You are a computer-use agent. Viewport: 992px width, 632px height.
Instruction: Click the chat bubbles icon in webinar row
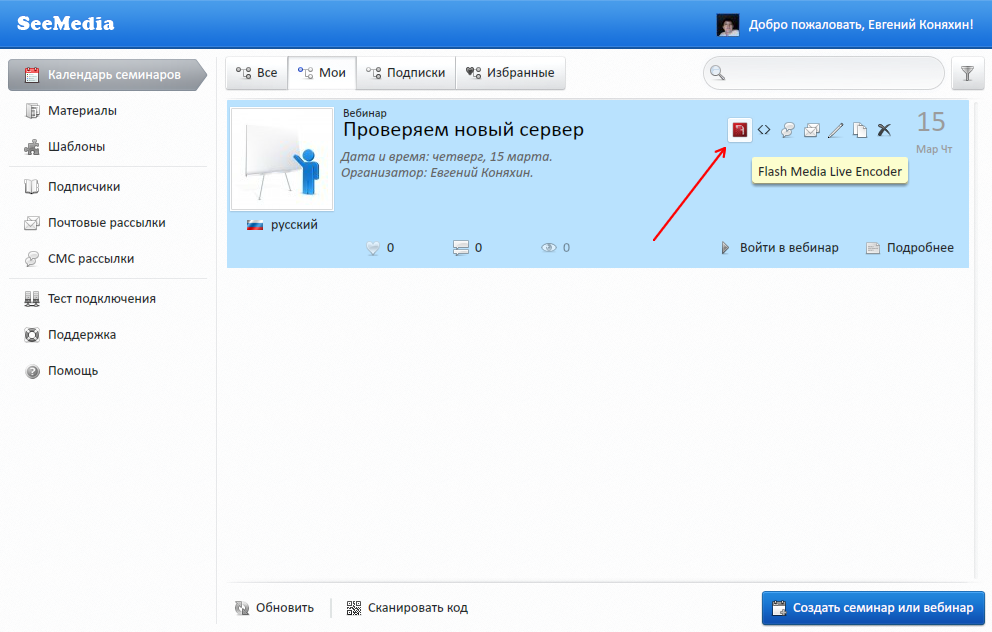pos(788,130)
